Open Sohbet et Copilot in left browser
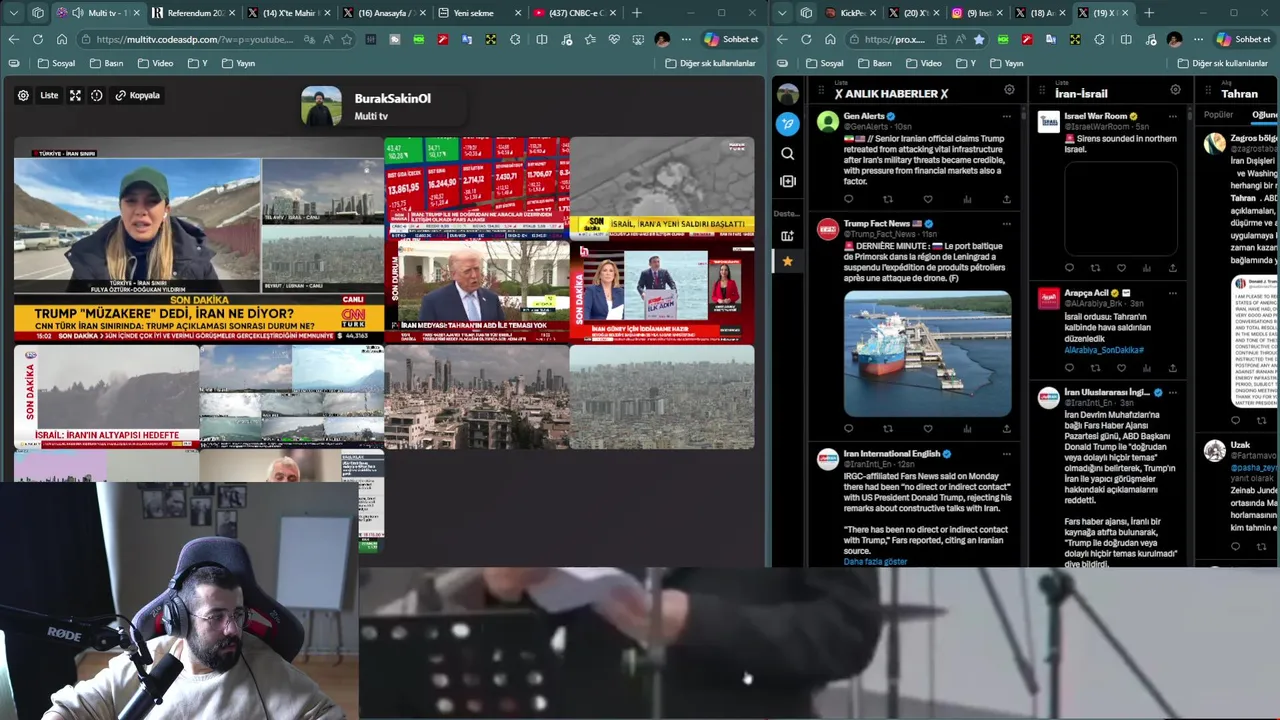Viewport: 1280px width, 720px height. click(x=731, y=39)
